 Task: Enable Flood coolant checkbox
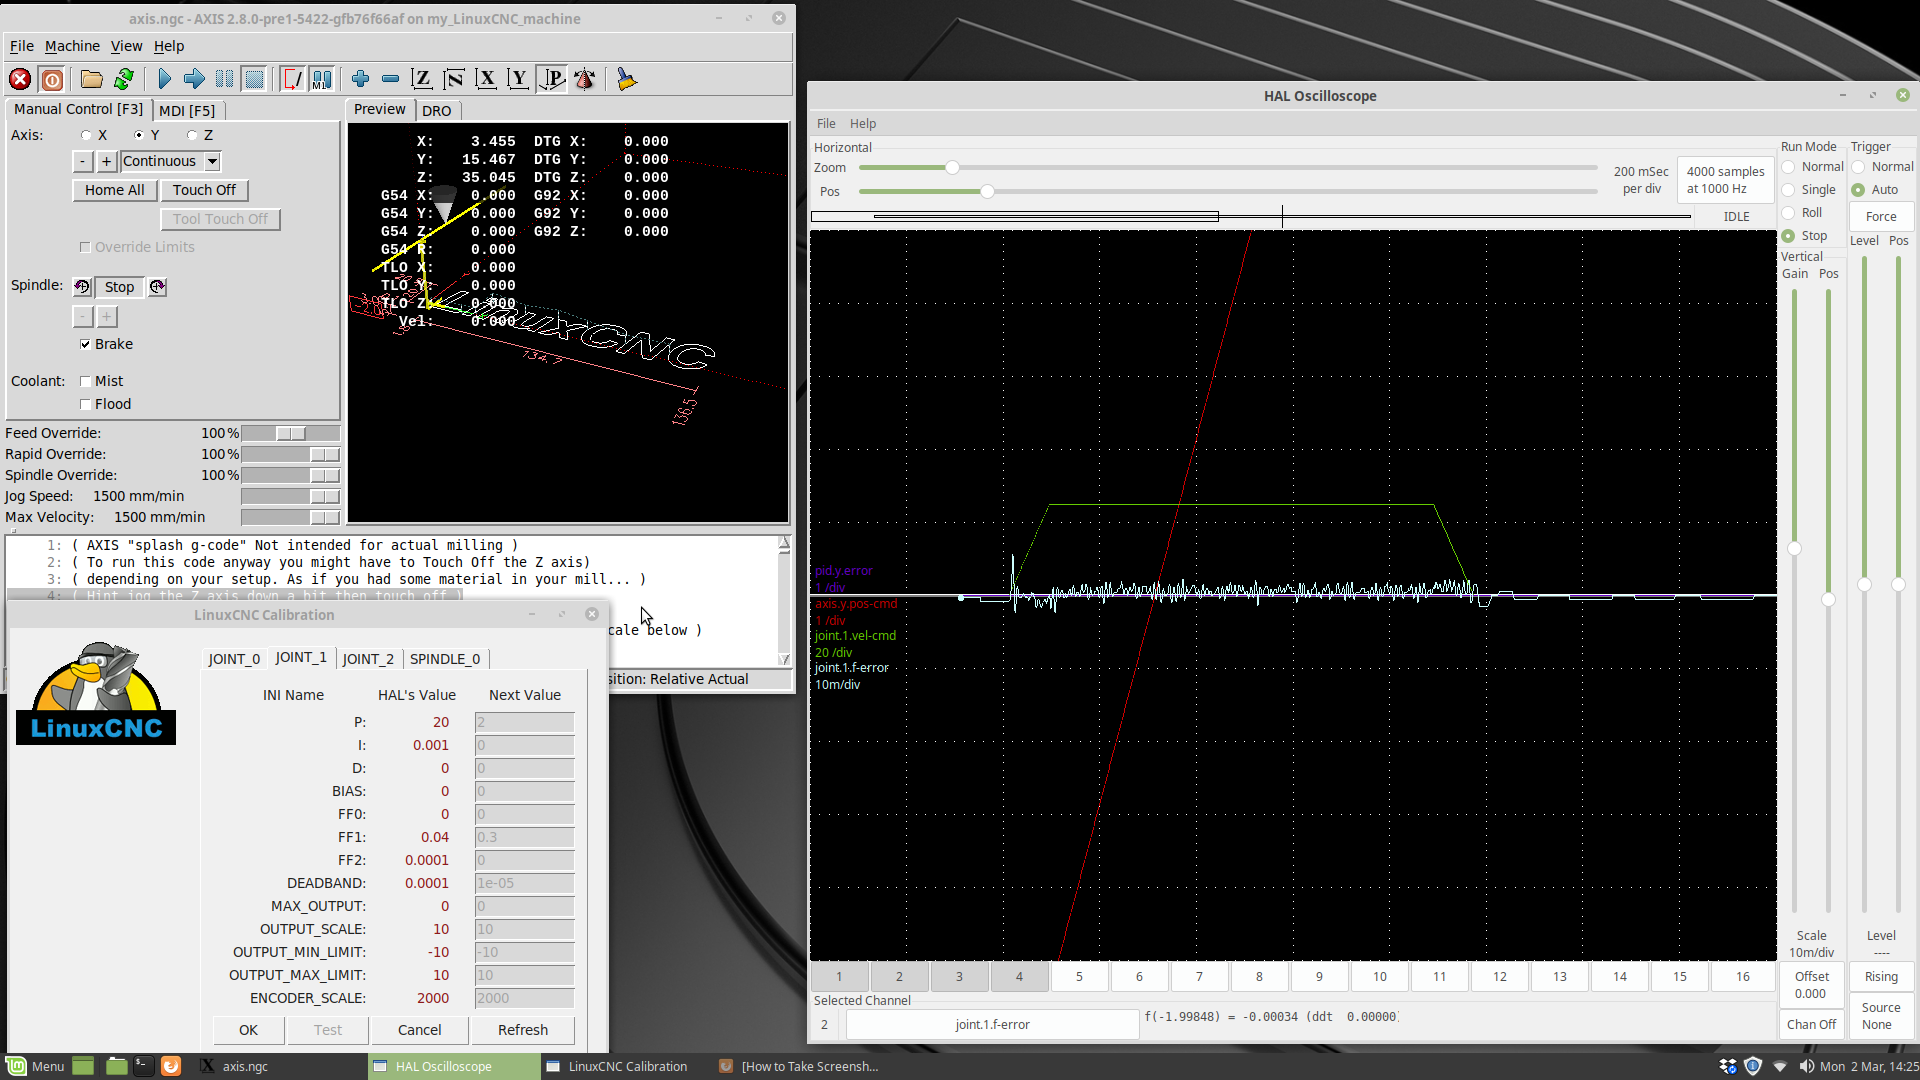click(85, 404)
